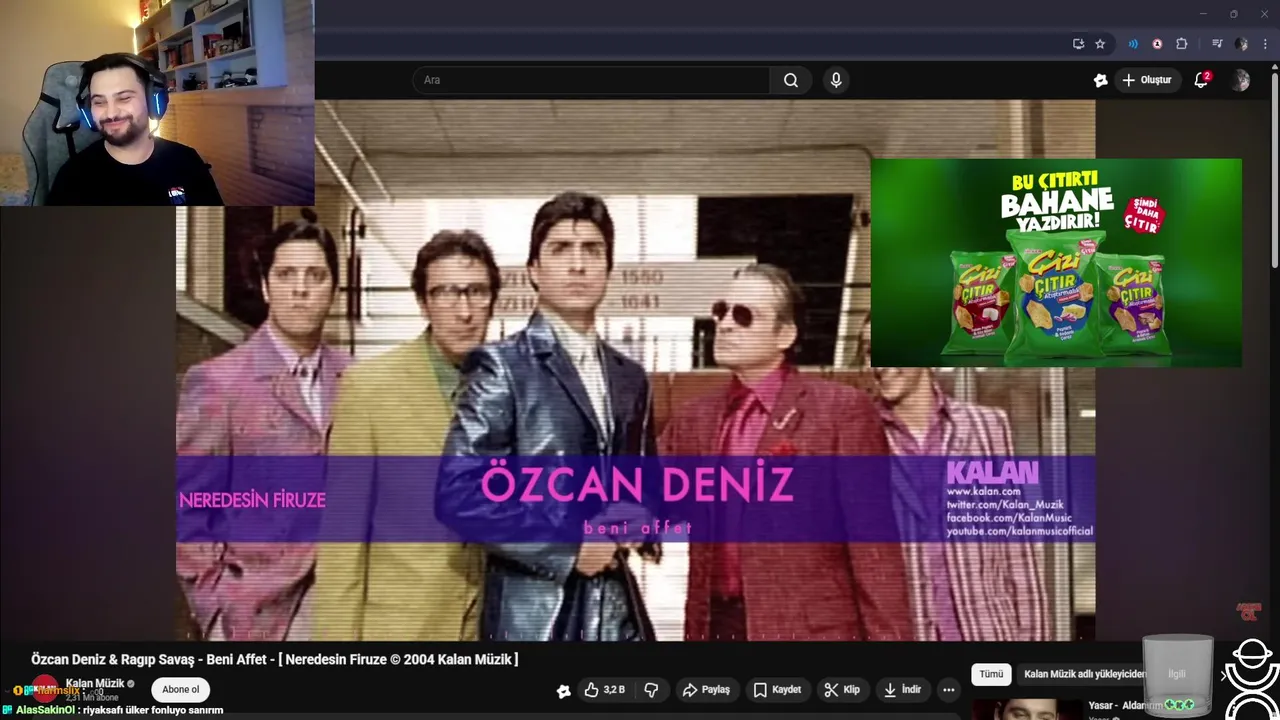This screenshot has height=720, width=1280.
Task: Select the İlgili filter chip
Action: [x=1177, y=674]
